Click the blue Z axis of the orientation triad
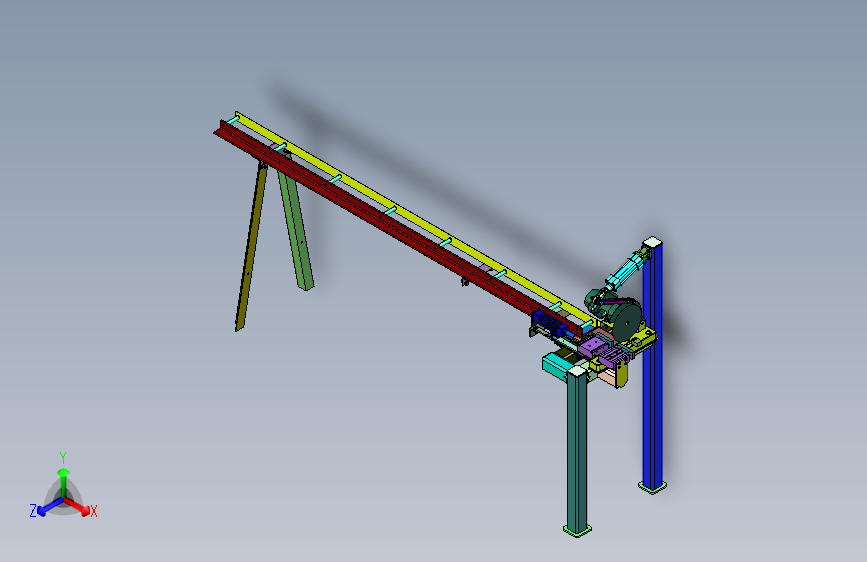Image resolution: width=867 pixels, height=562 pixels. (x=51, y=506)
